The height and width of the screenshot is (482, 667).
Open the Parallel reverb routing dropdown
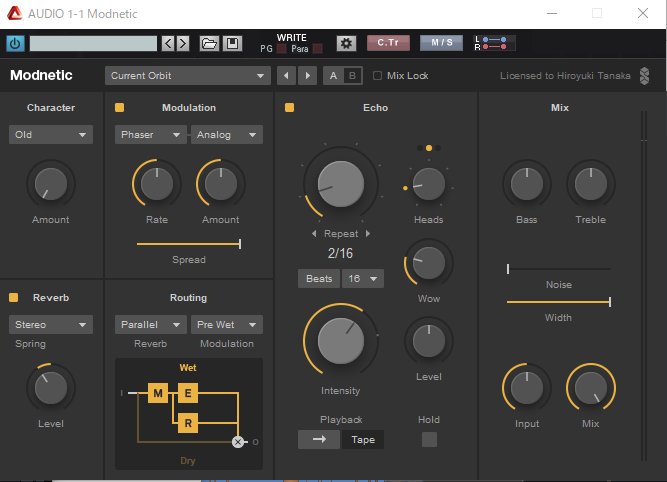tap(151, 325)
